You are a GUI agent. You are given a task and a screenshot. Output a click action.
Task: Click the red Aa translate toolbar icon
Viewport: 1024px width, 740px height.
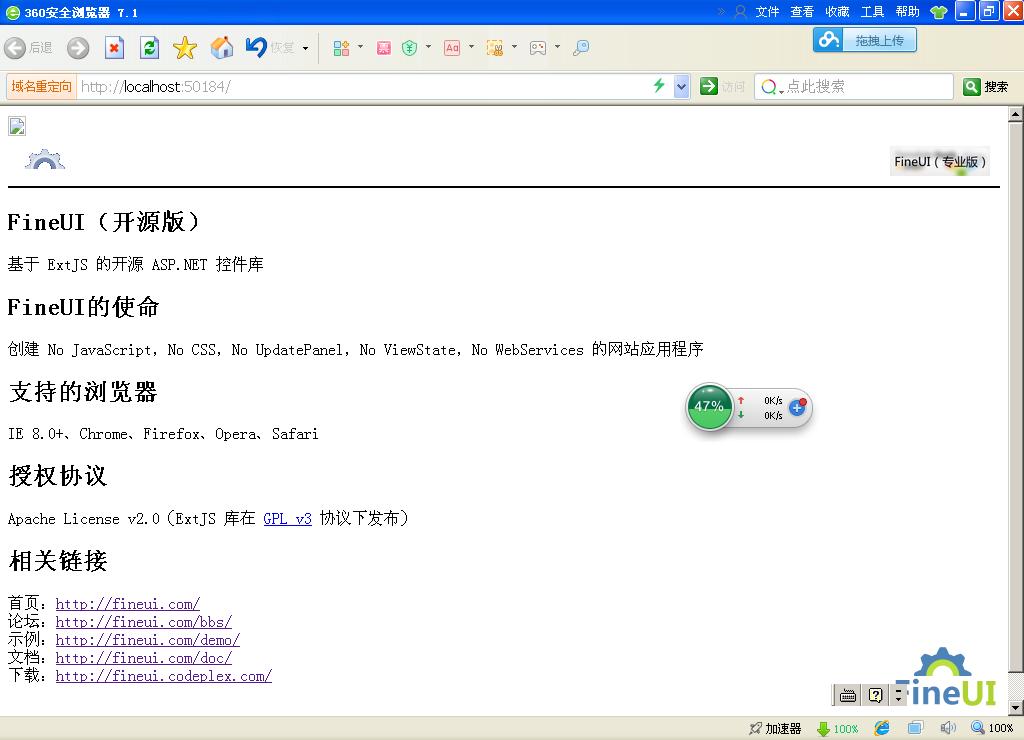click(452, 48)
